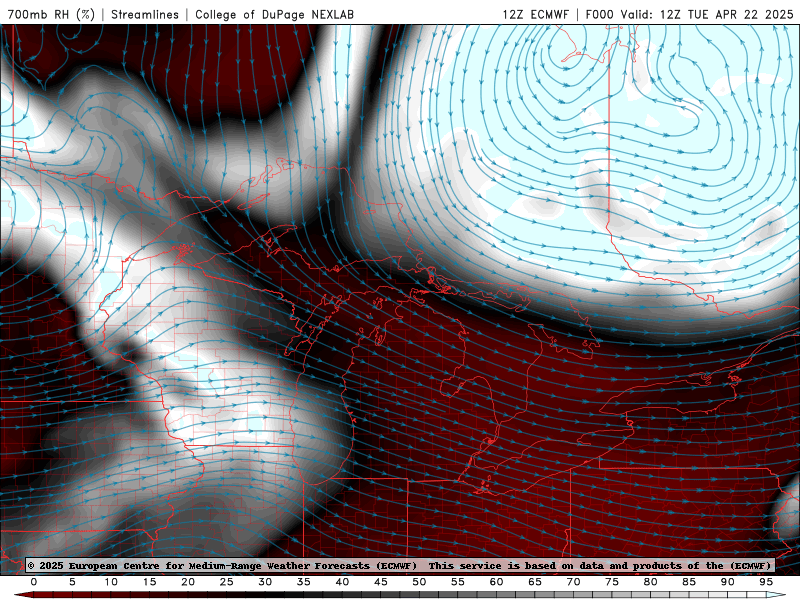Pick the '55' tick label on the legend

[458, 582]
